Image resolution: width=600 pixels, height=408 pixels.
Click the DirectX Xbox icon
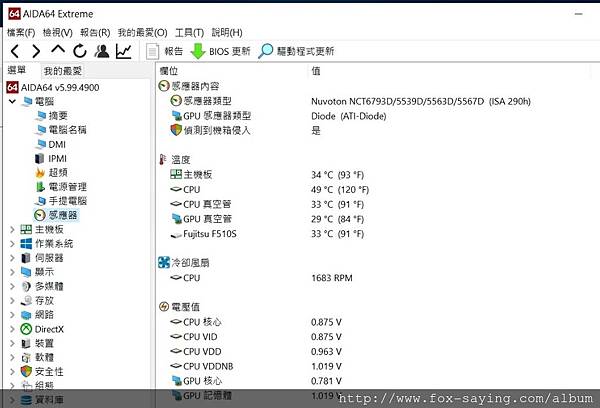click(x=26, y=329)
